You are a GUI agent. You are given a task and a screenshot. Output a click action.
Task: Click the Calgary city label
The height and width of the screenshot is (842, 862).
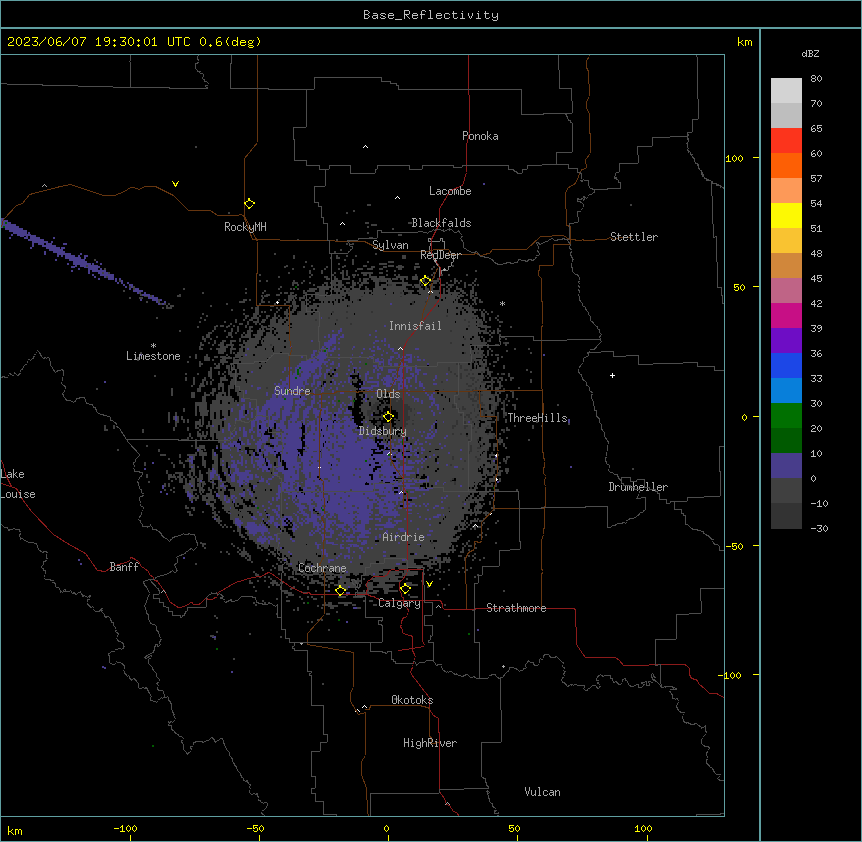coord(399,603)
